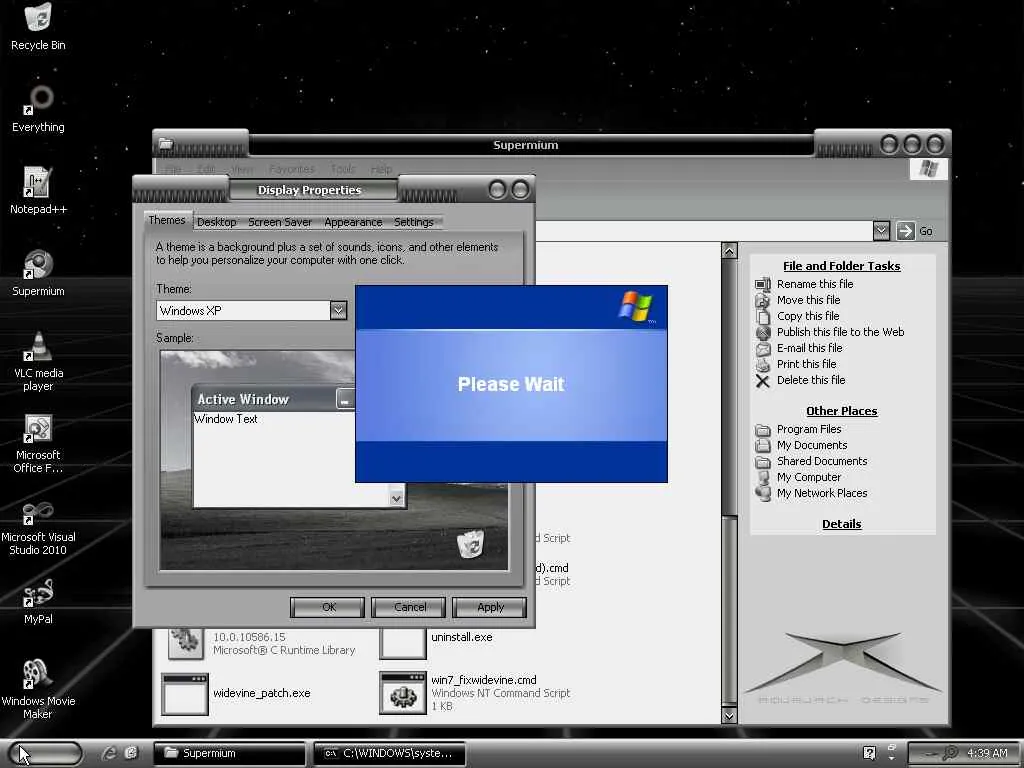
Task: Select win7_fixwidevine.cmd gear icon
Action: [x=403, y=694]
